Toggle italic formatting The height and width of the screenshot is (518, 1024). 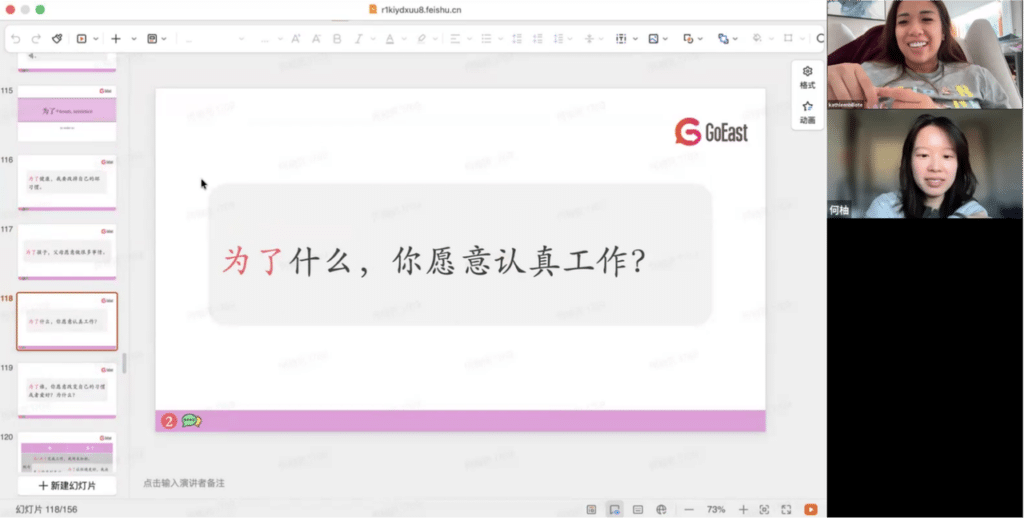359,39
